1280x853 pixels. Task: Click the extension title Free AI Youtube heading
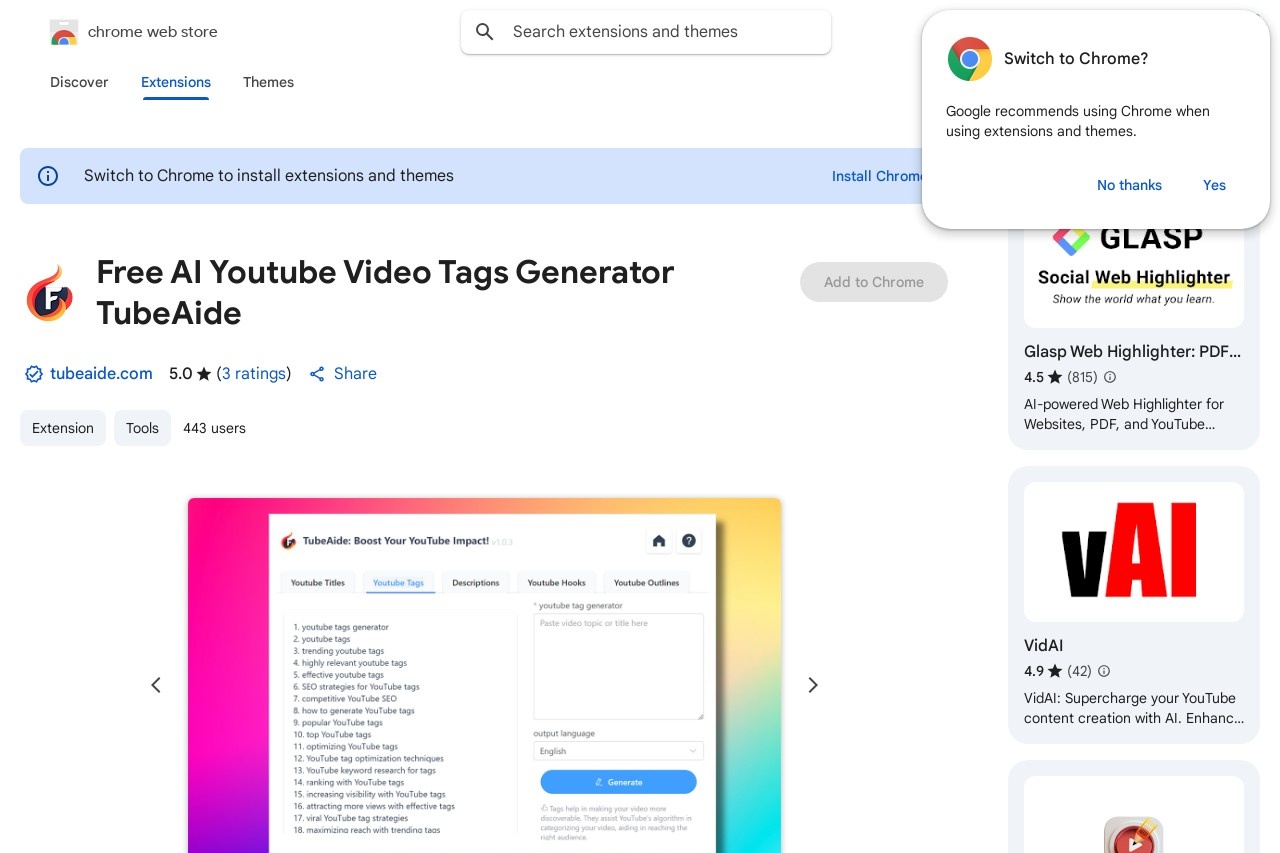[386, 293]
